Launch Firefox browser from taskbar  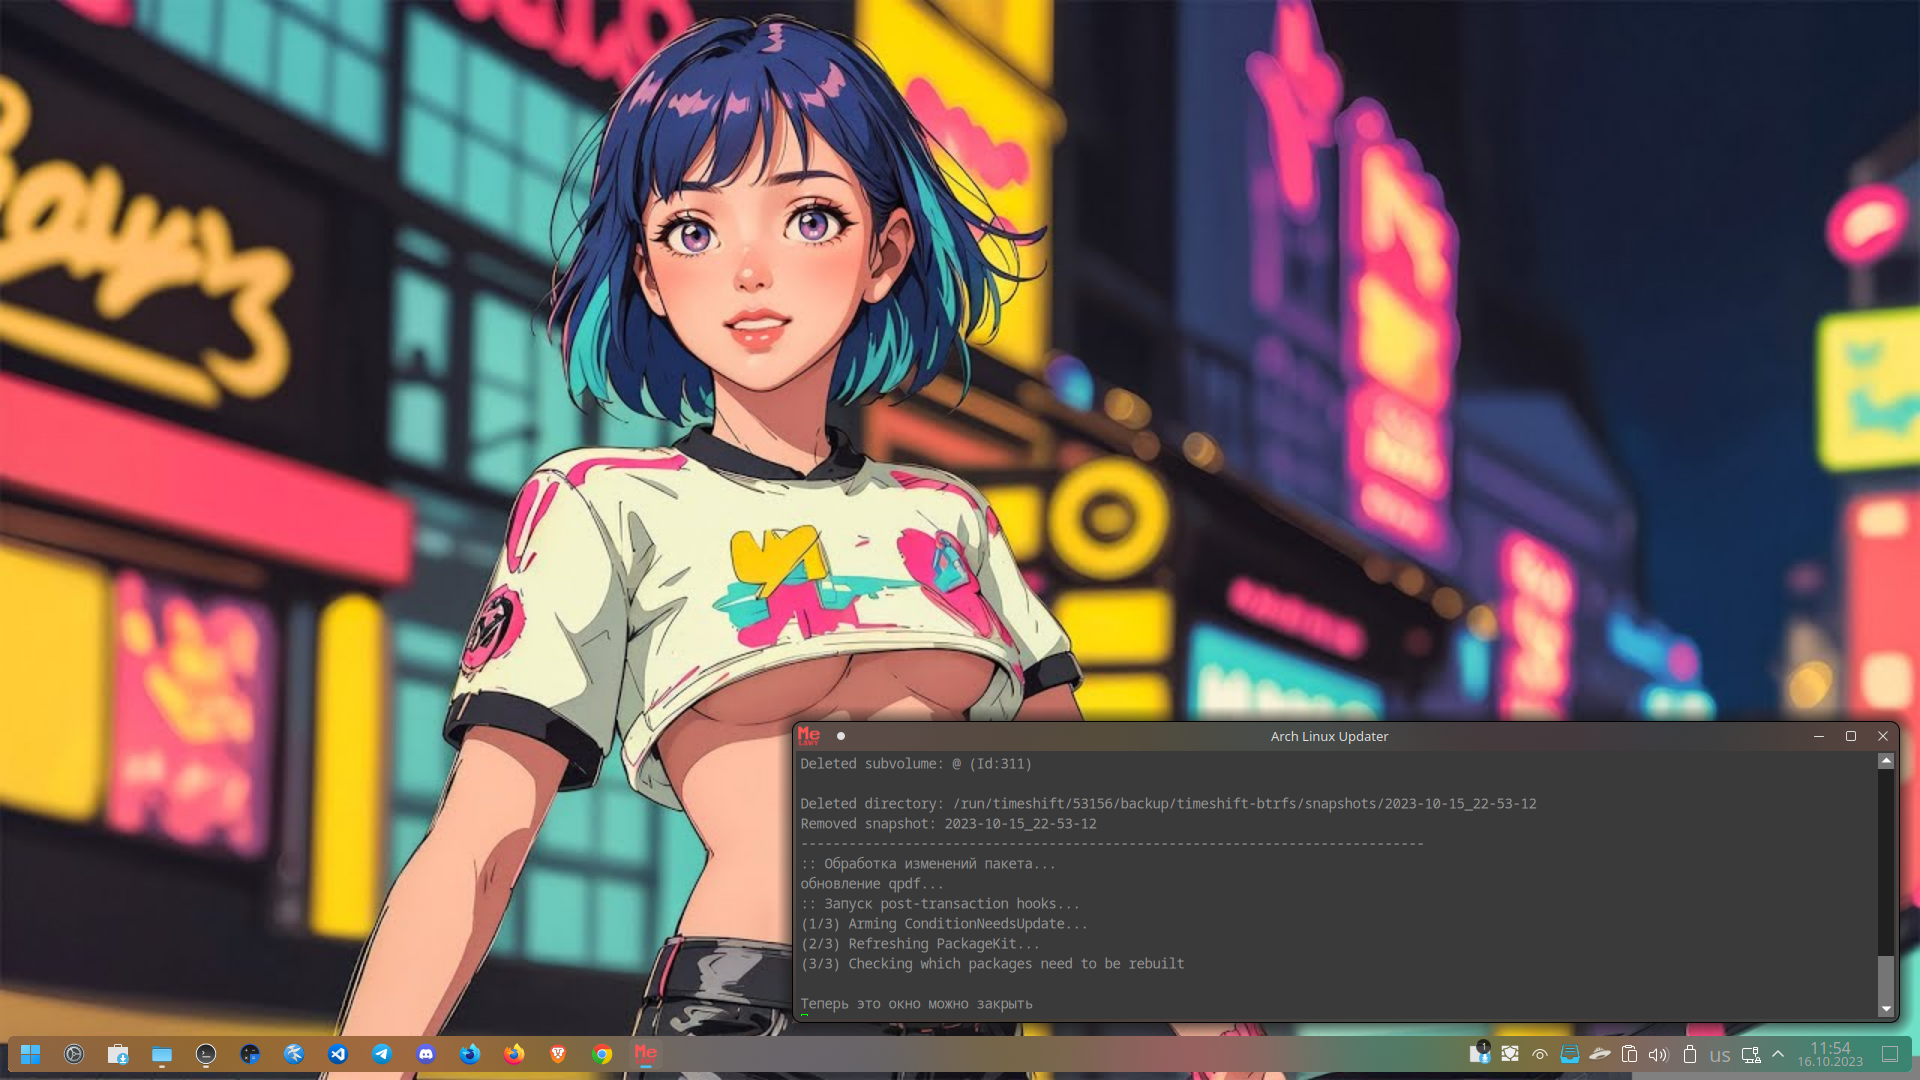click(514, 1054)
